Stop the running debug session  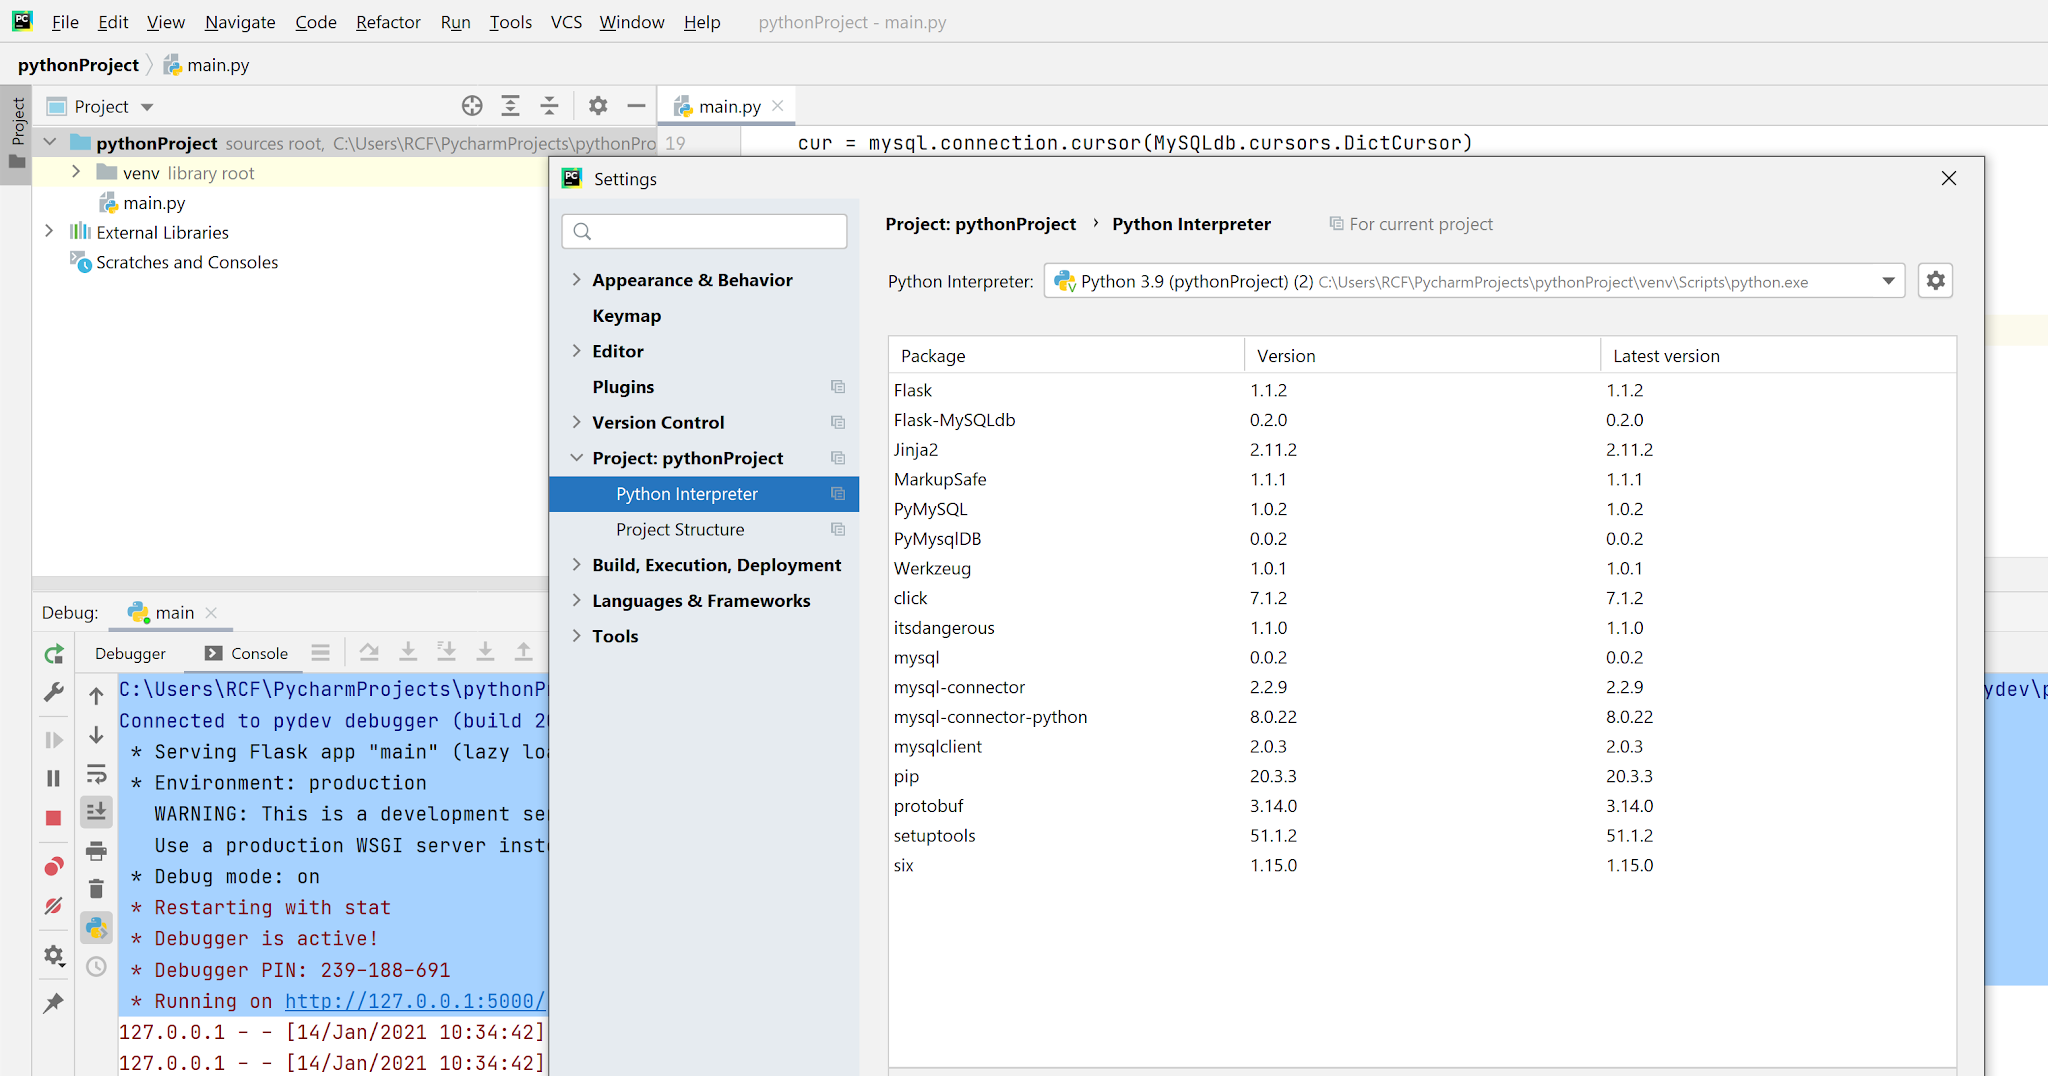click(53, 817)
